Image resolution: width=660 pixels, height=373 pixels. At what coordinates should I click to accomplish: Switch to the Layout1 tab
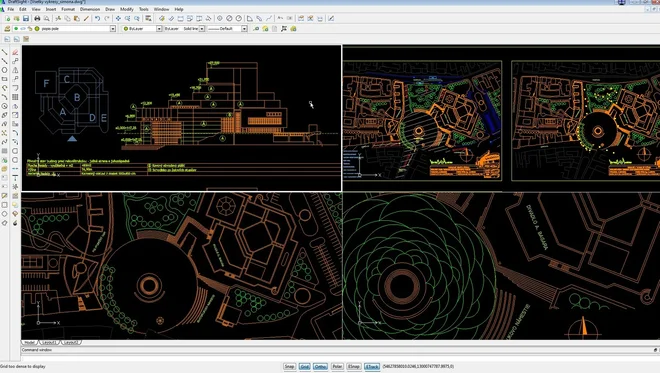tap(49, 342)
